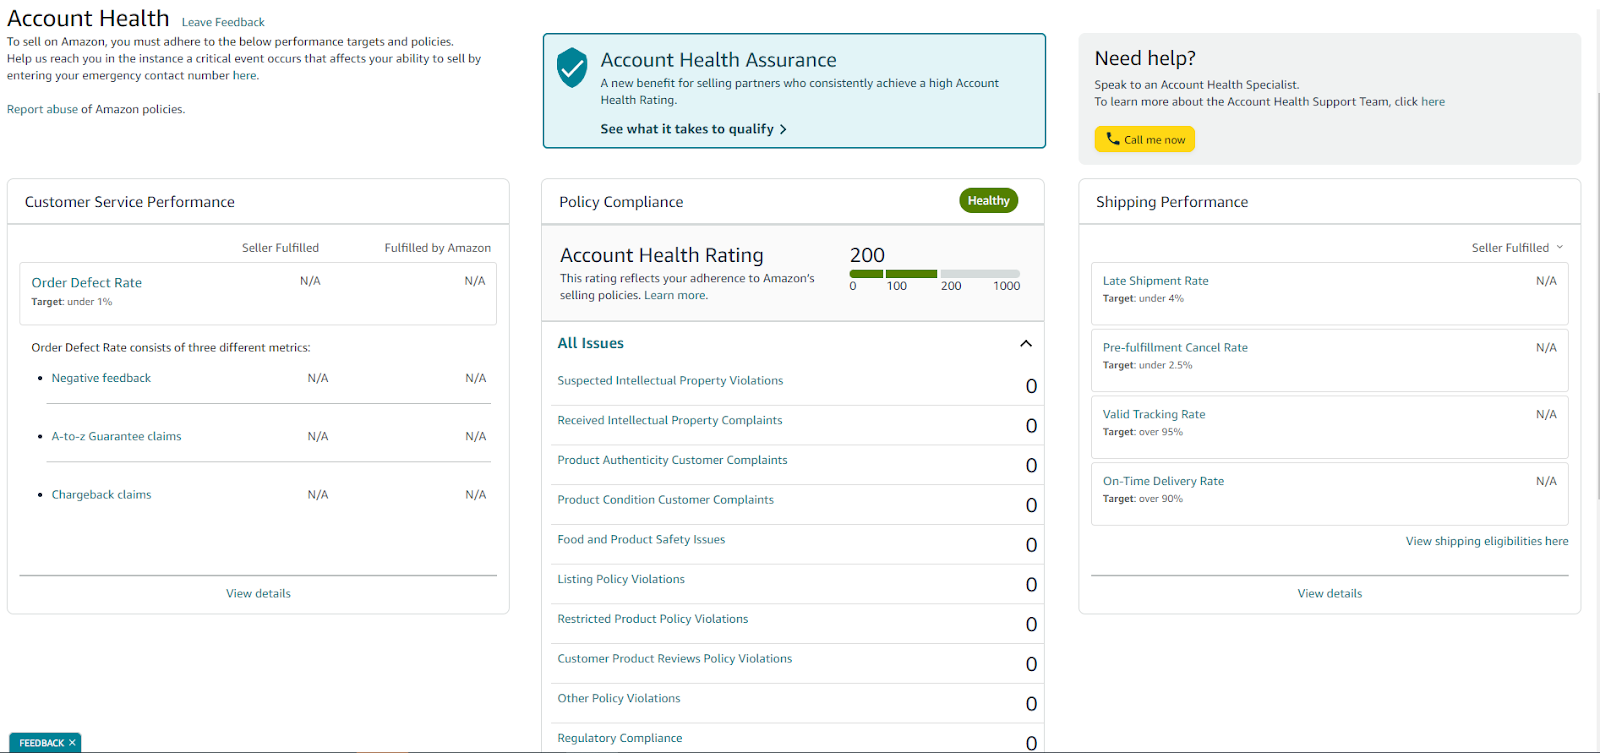Open A-to-z Guarantee claims
Viewport: 1600px width, 753px height.
click(116, 436)
